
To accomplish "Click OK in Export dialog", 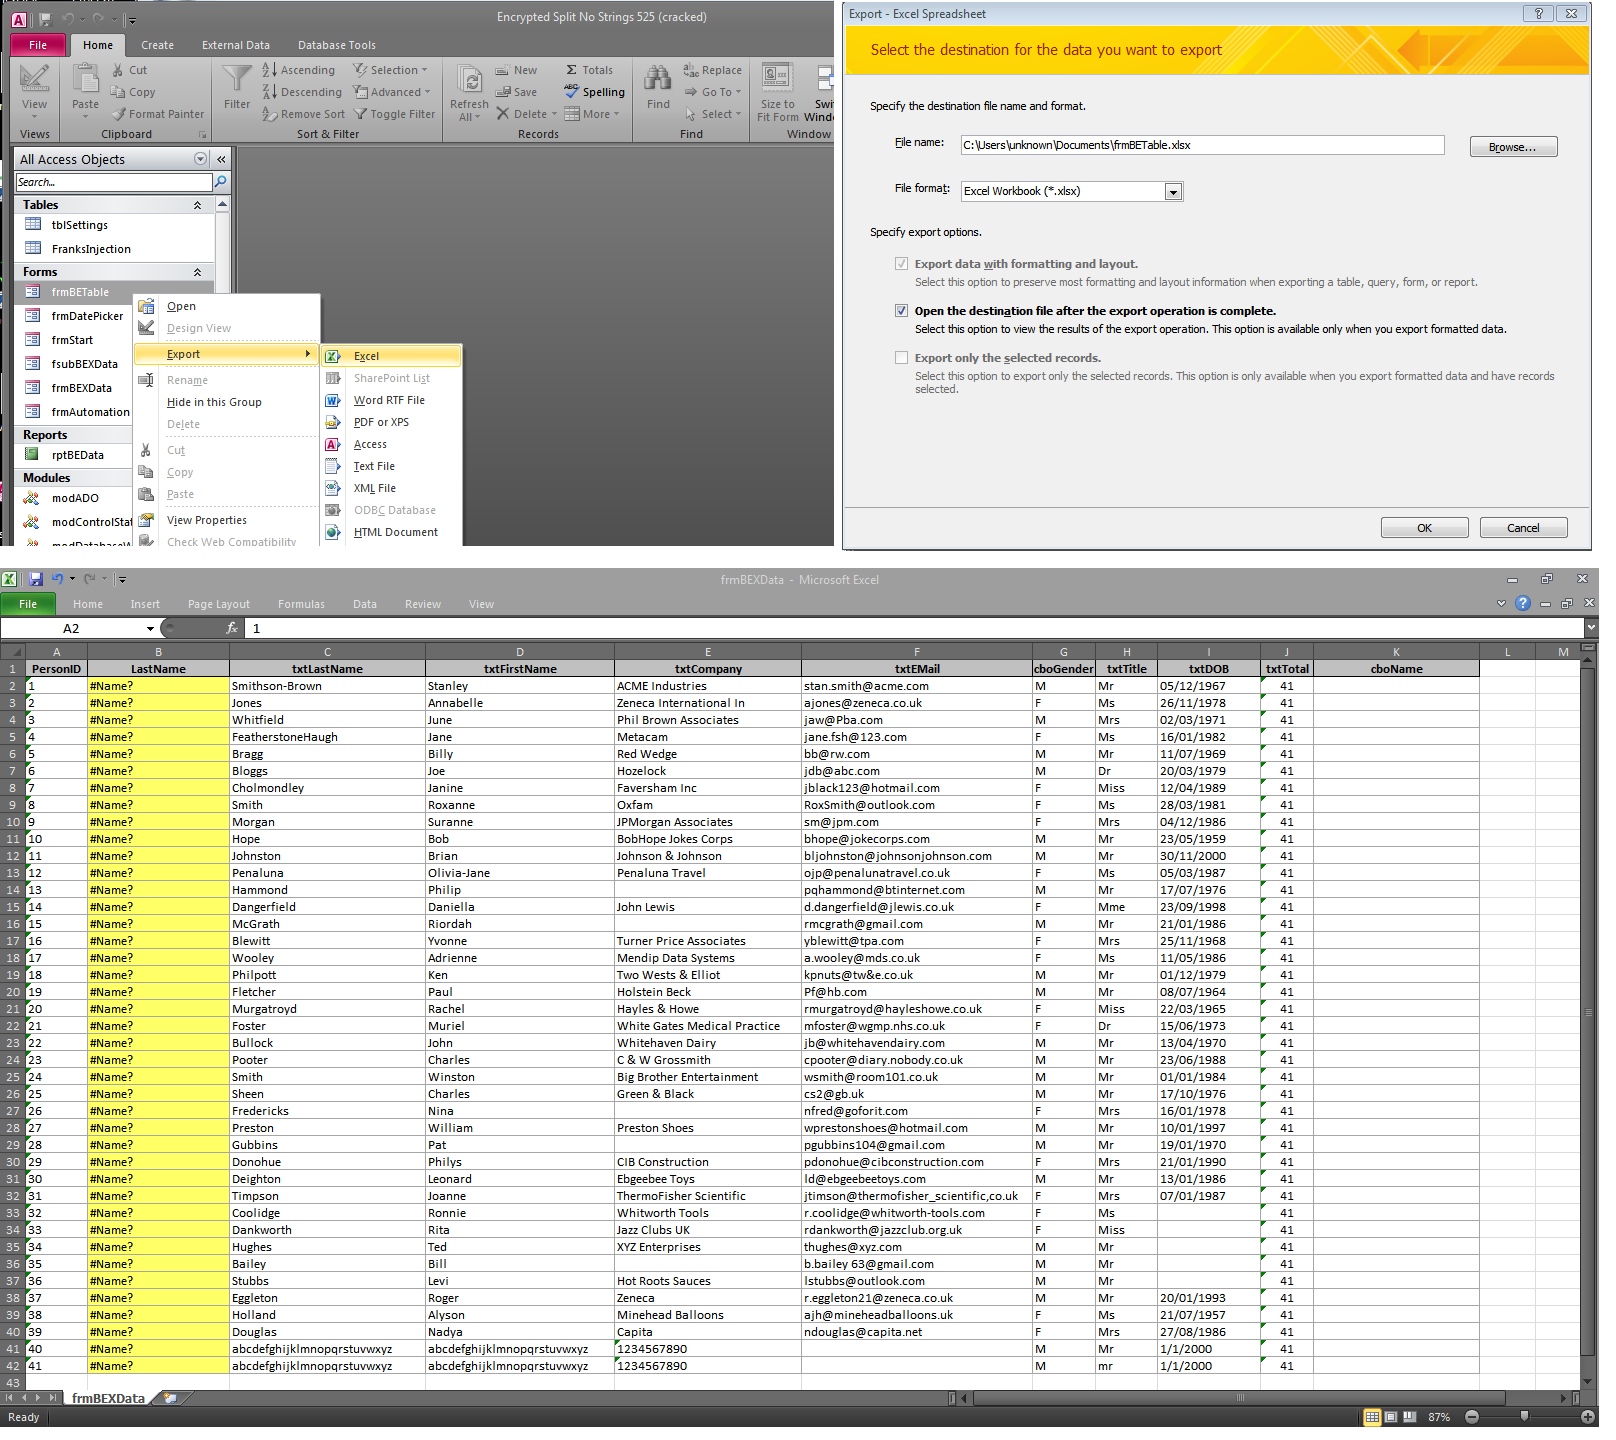I will (x=1424, y=528).
